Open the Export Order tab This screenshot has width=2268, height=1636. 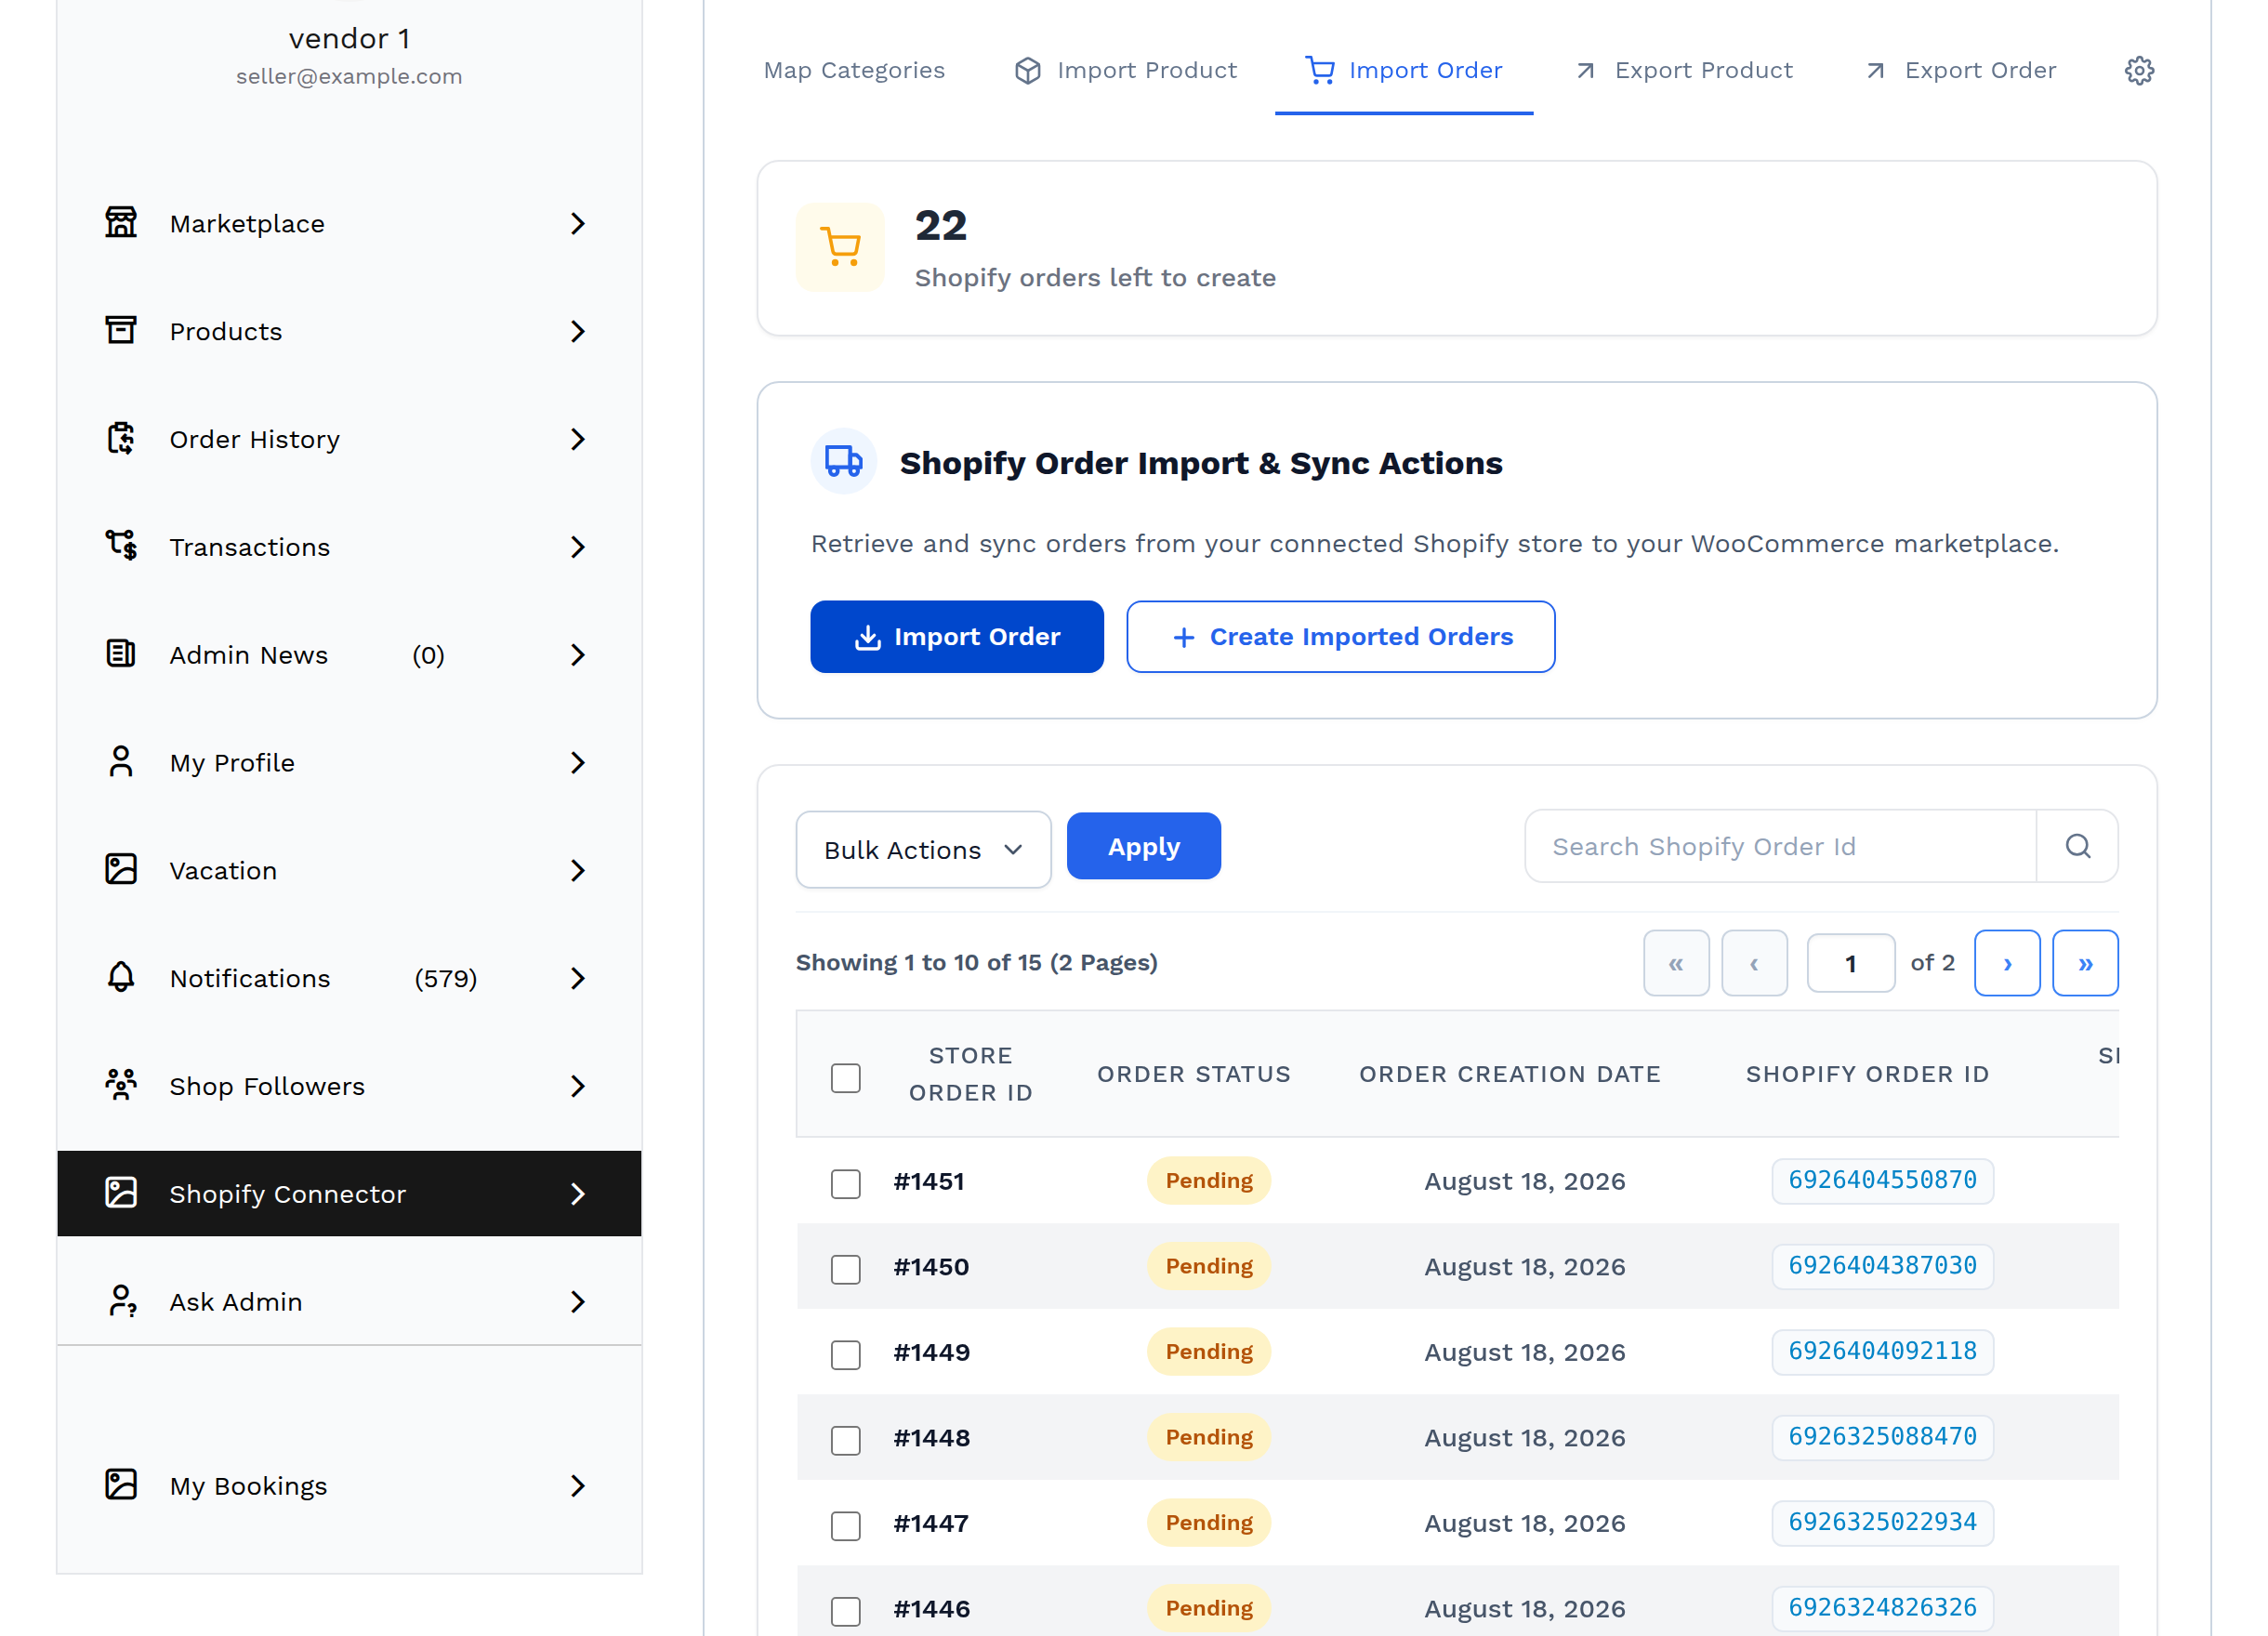pos(1962,70)
